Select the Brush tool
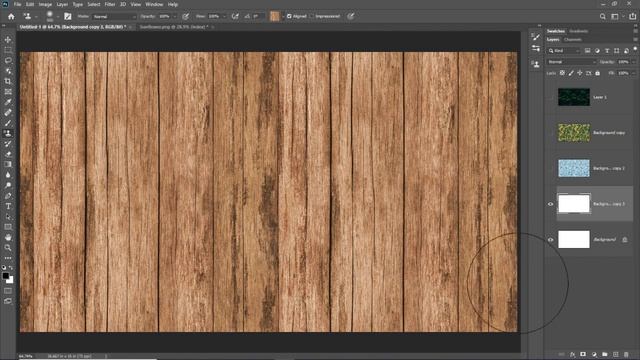Screen dimensions: 640x360 8,123
